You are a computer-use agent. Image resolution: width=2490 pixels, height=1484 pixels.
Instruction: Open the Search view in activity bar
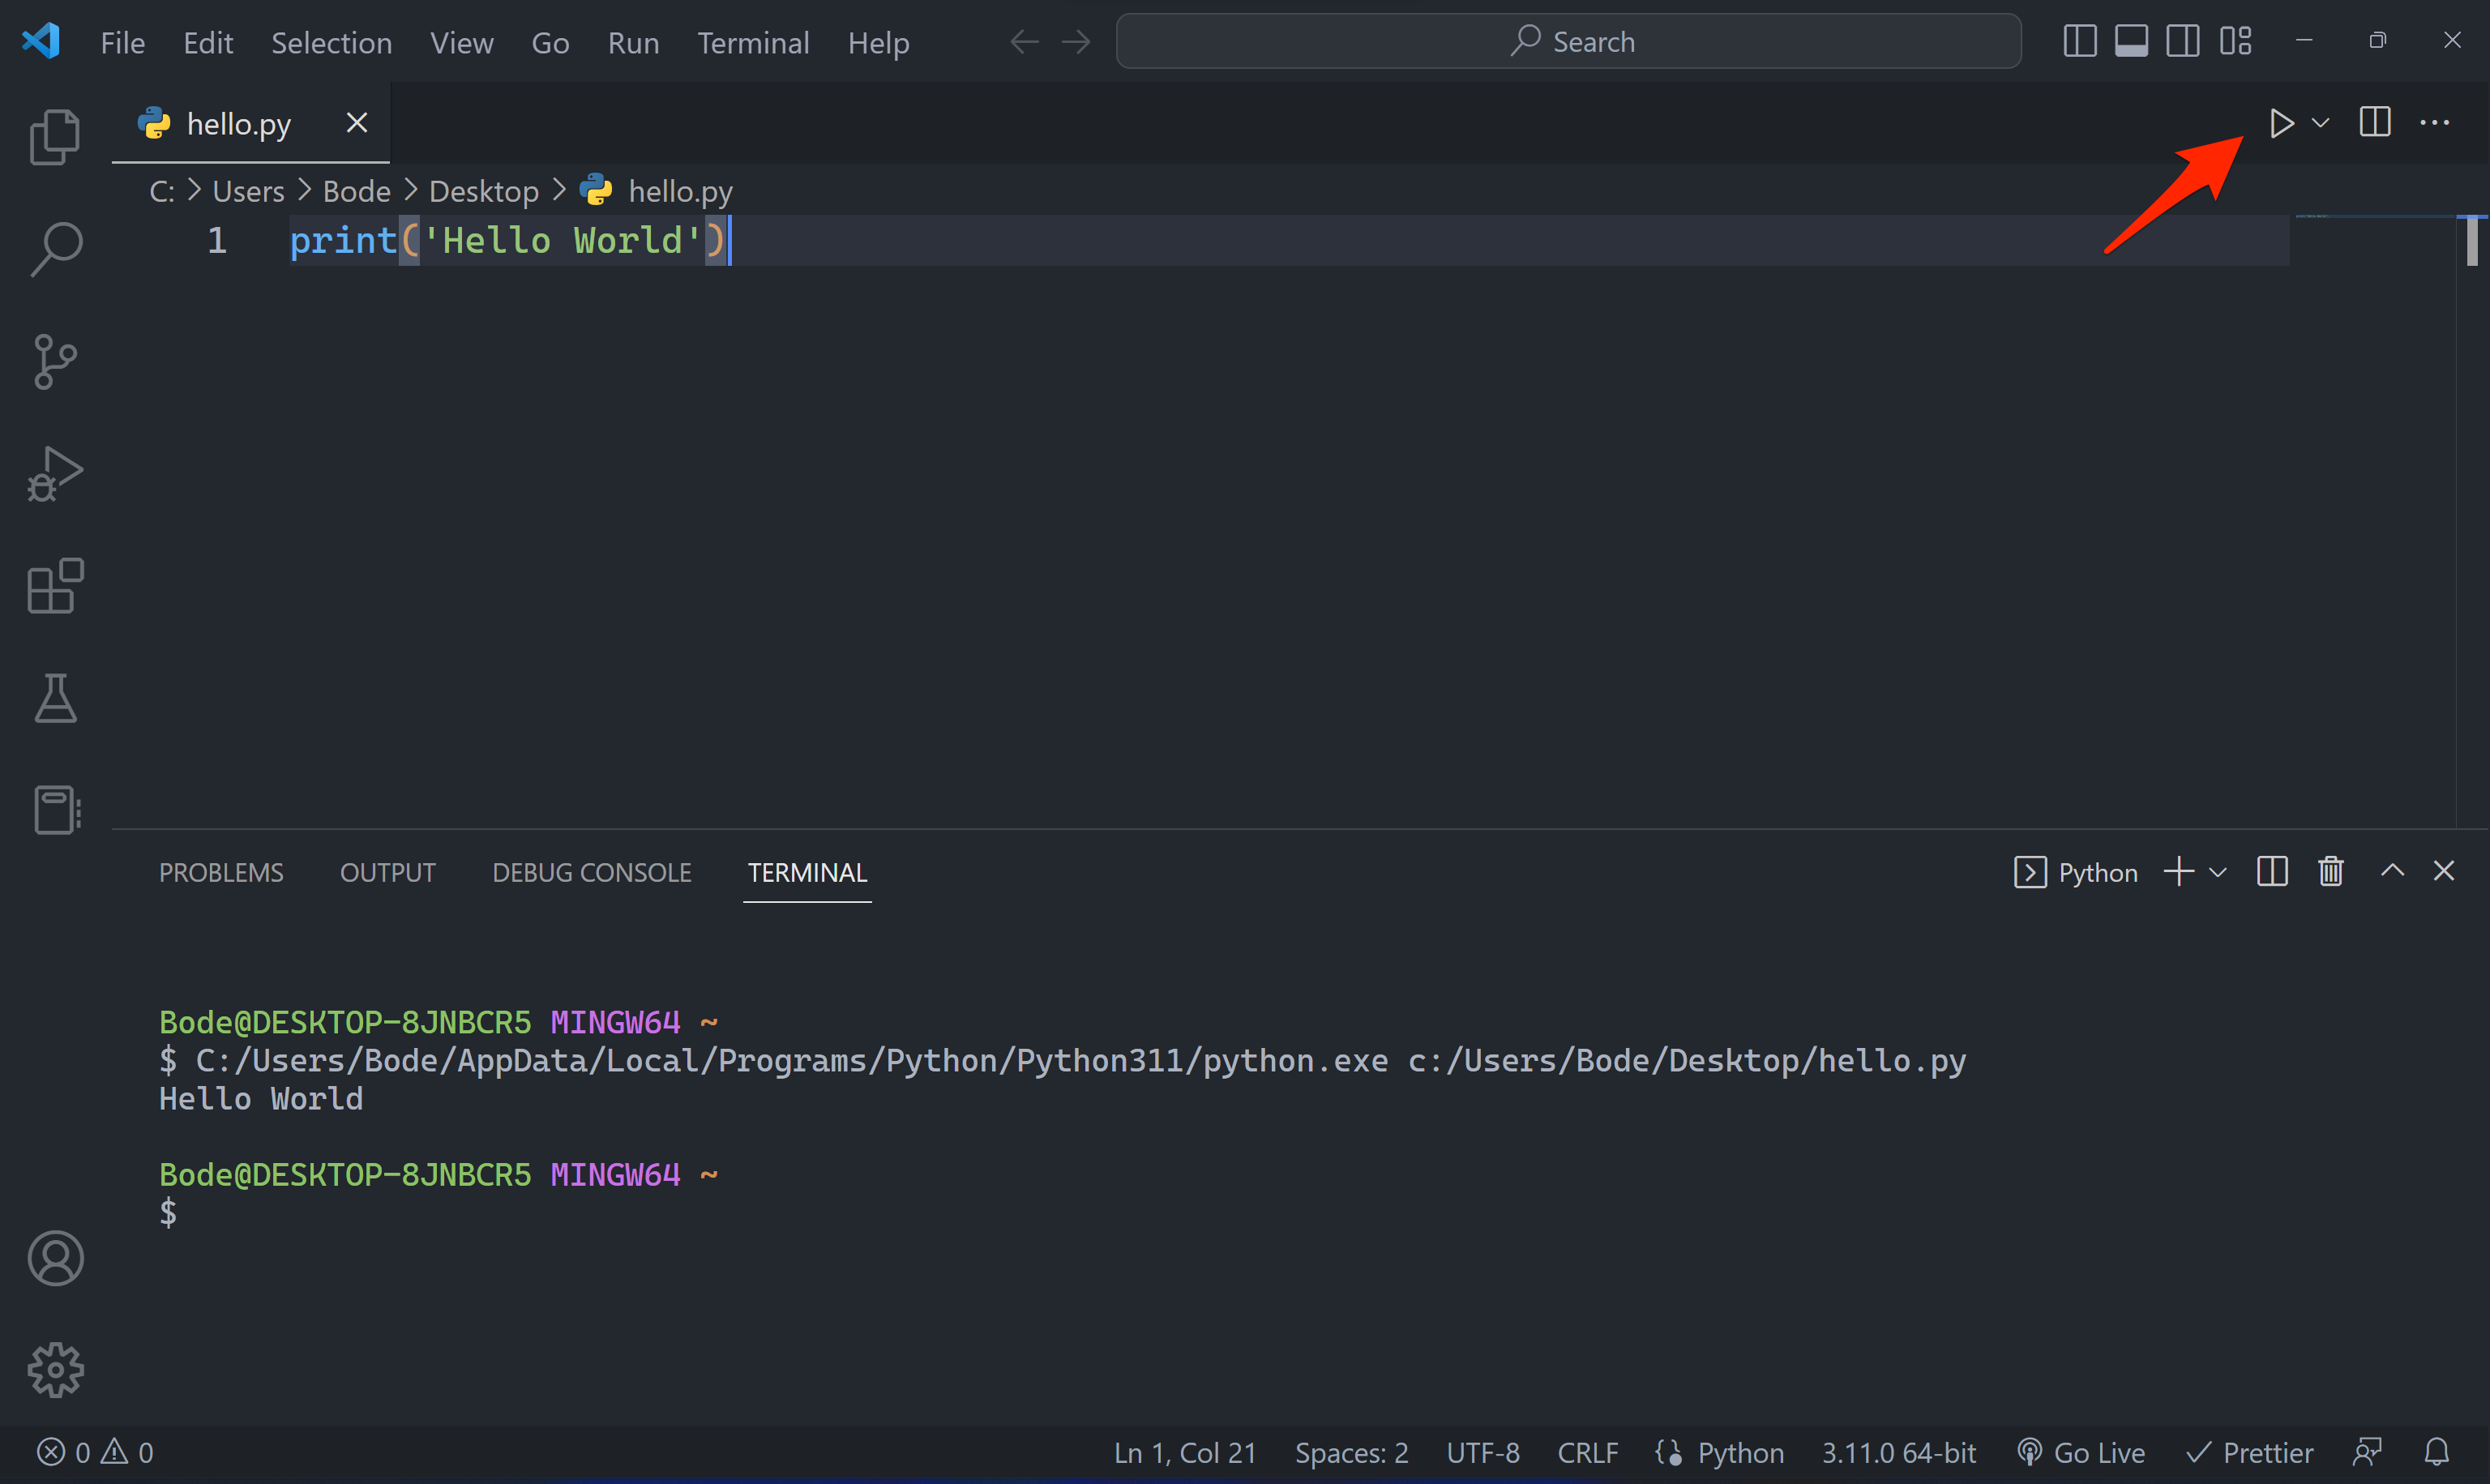(55, 248)
